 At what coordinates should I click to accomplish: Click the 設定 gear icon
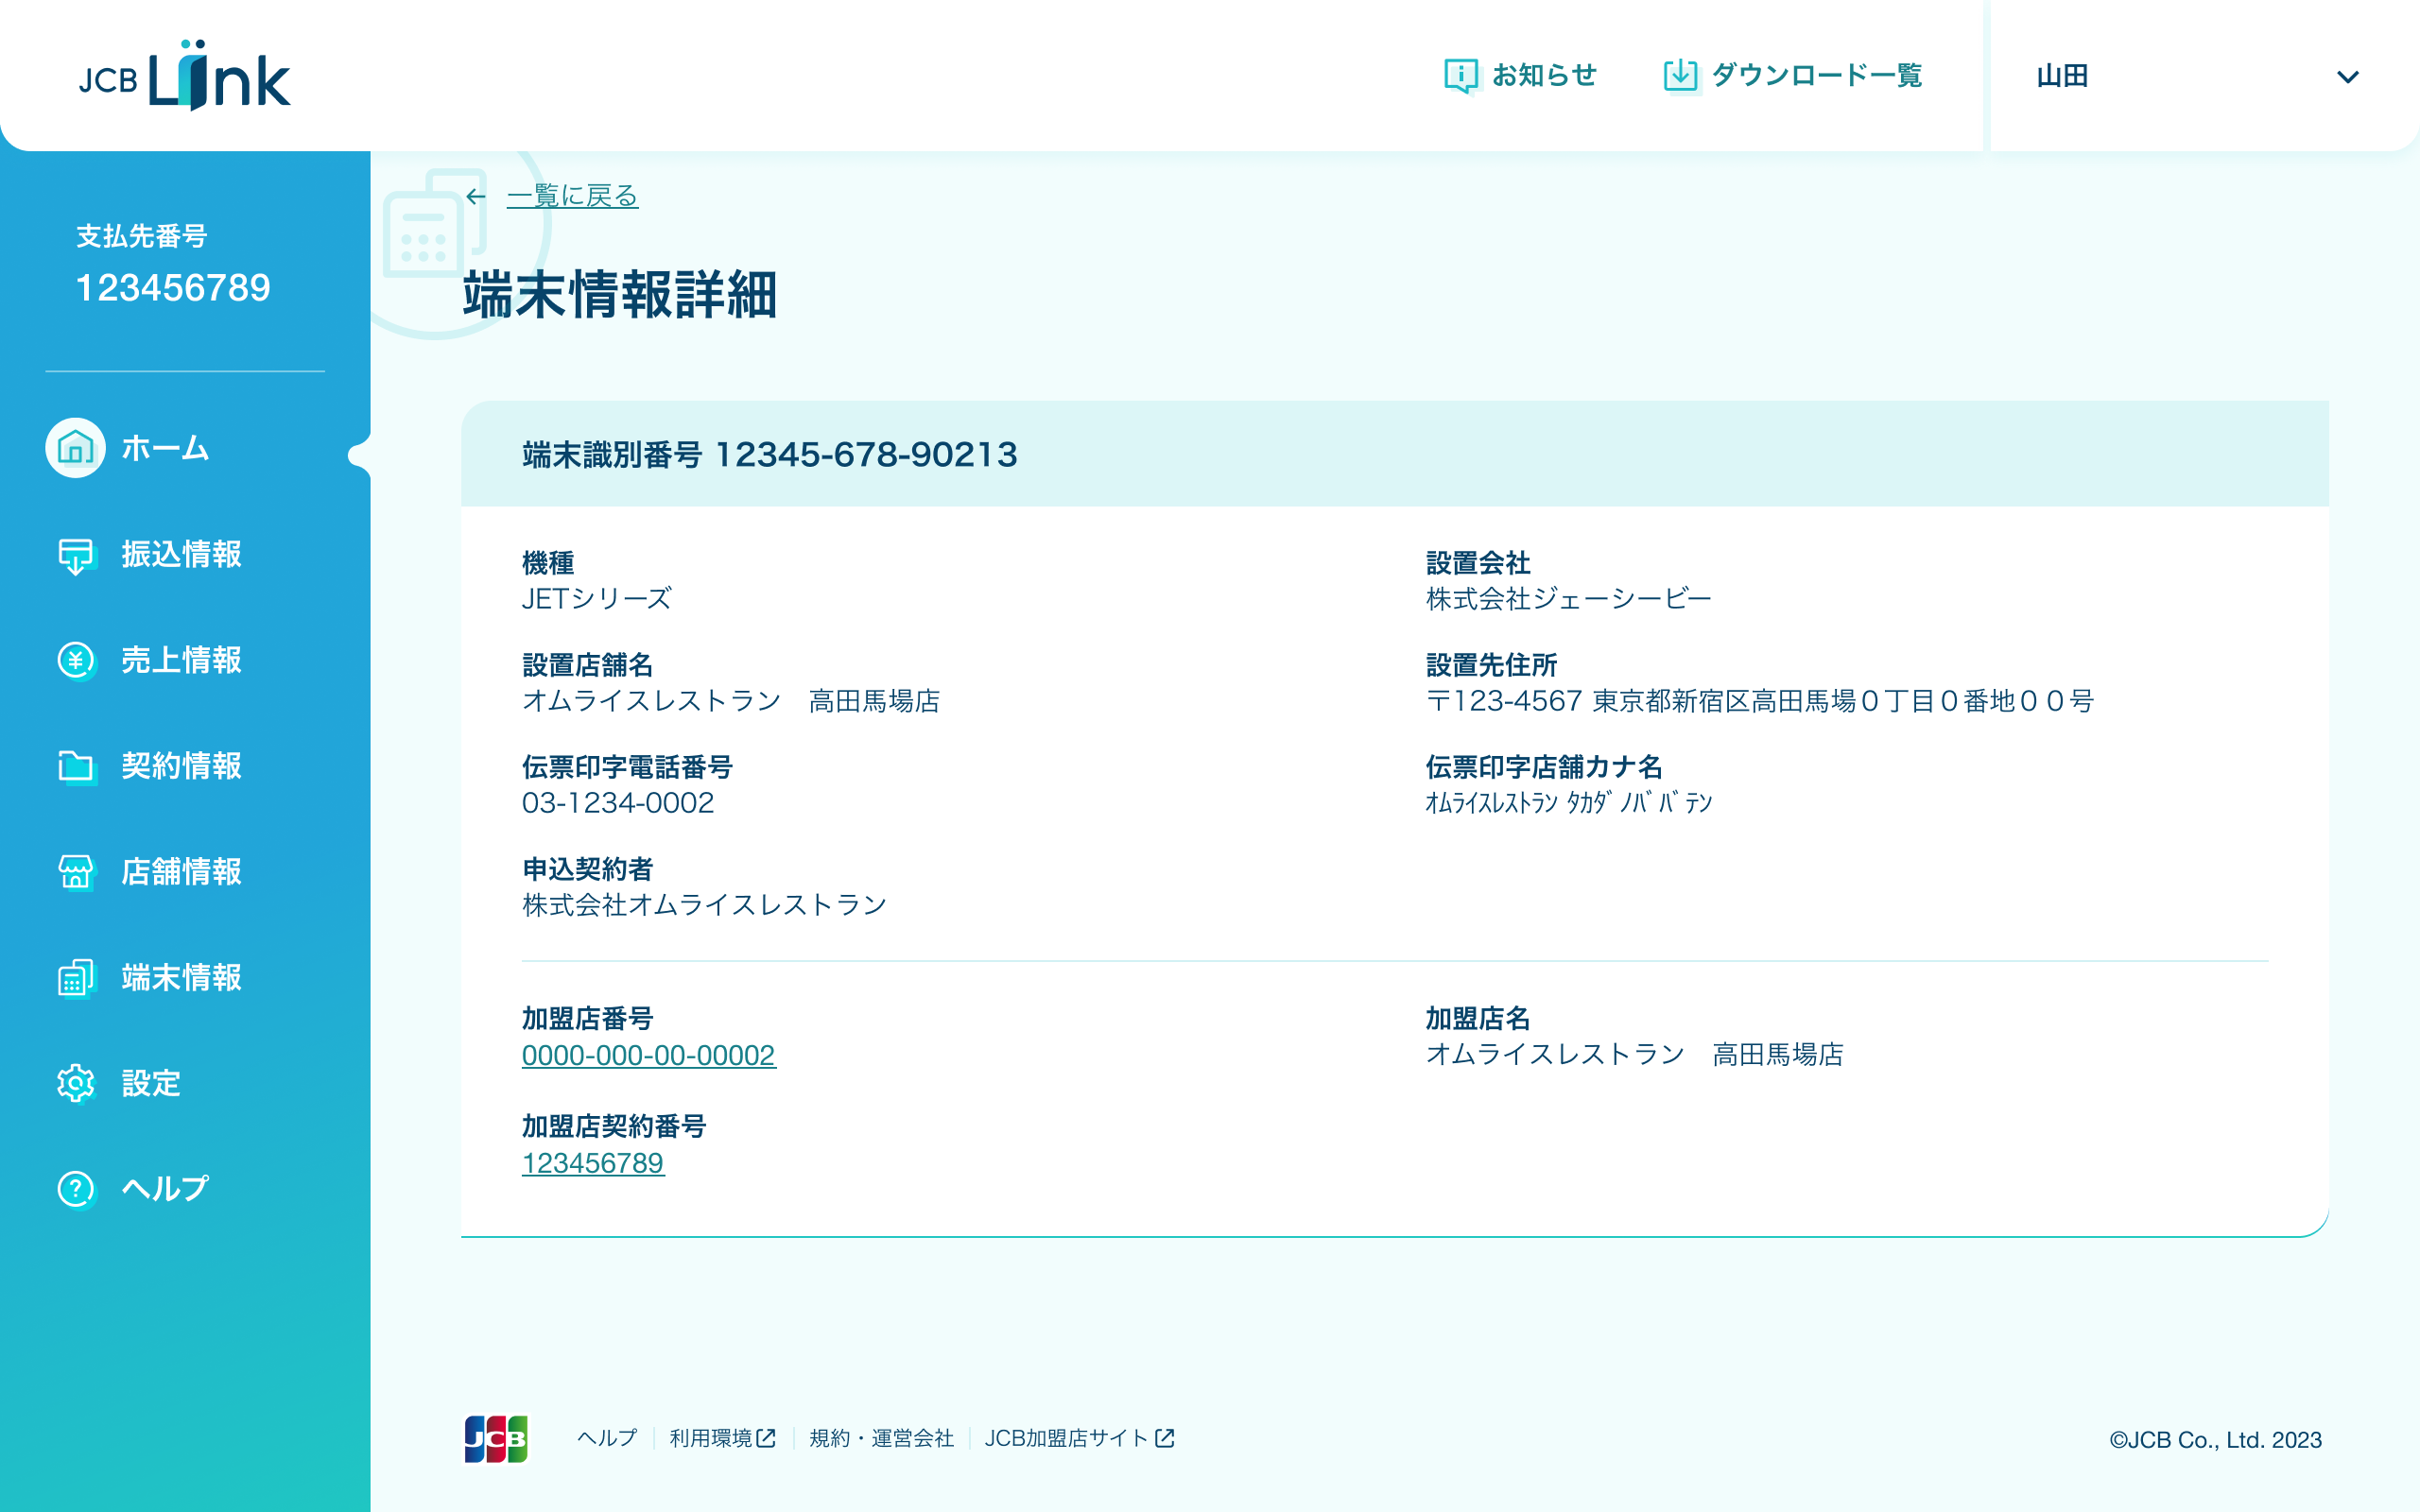coord(75,1083)
